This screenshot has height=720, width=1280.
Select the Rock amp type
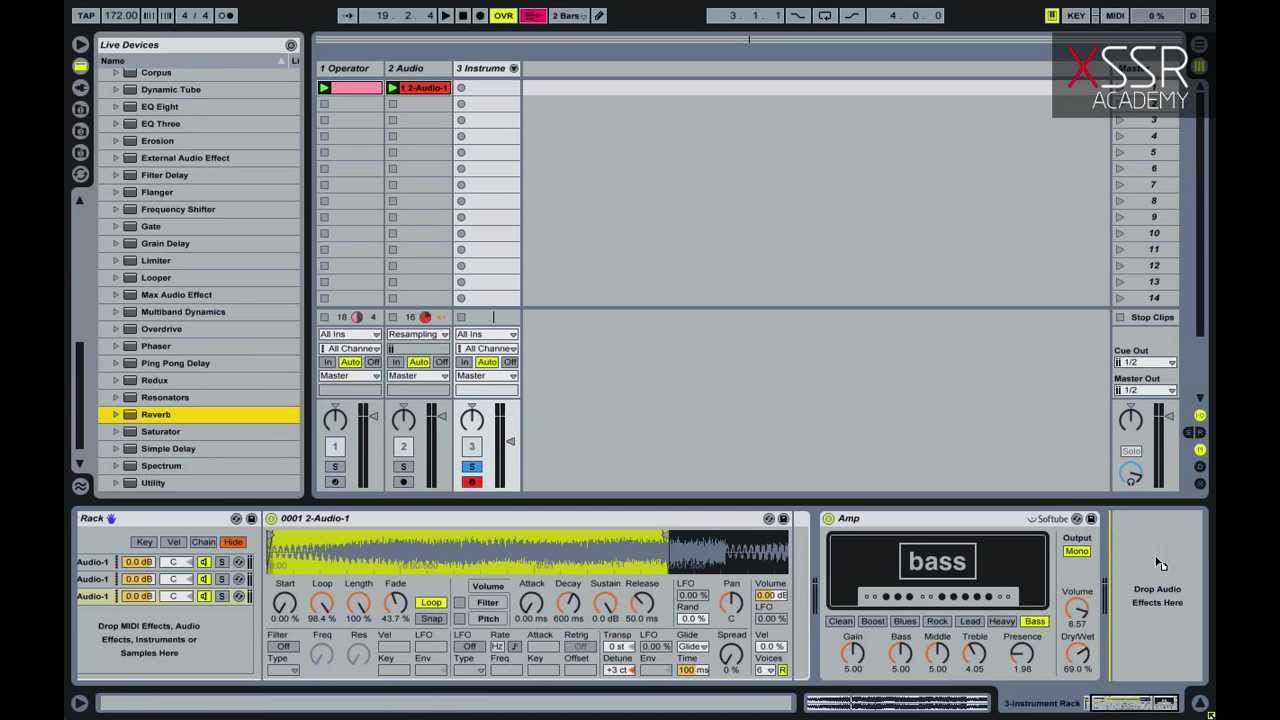point(937,622)
